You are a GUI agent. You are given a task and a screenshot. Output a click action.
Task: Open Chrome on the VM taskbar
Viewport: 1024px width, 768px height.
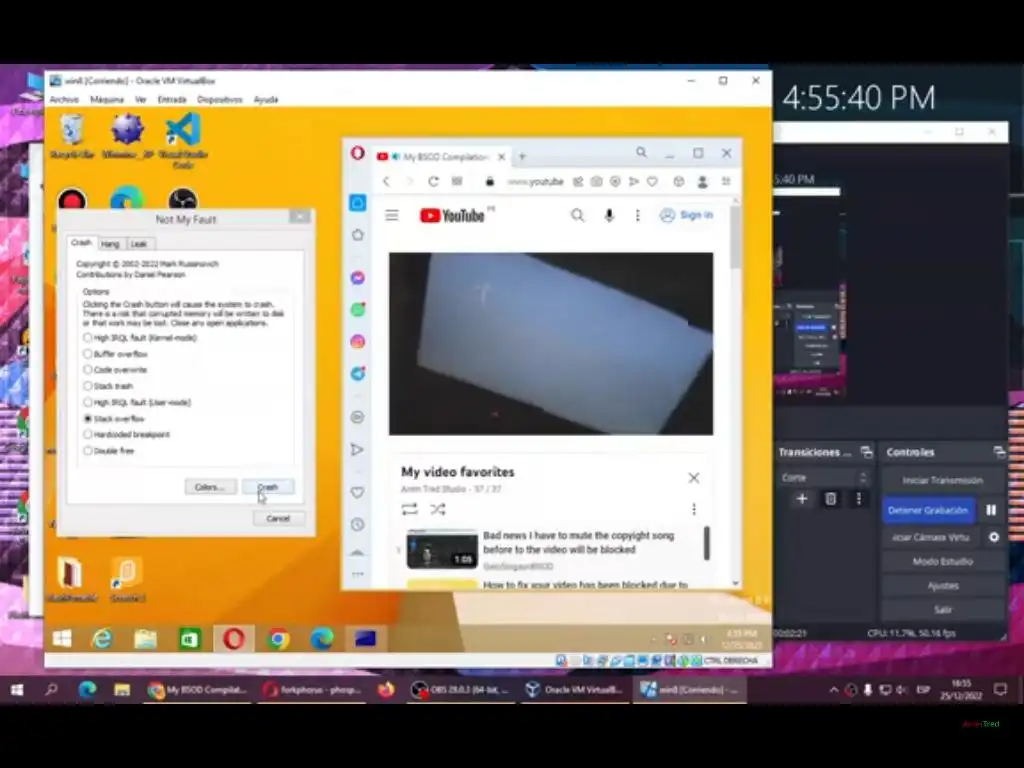(278, 638)
